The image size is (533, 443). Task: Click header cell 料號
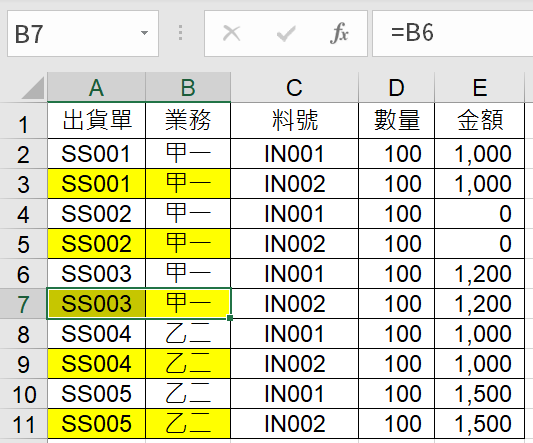click(294, 120)
